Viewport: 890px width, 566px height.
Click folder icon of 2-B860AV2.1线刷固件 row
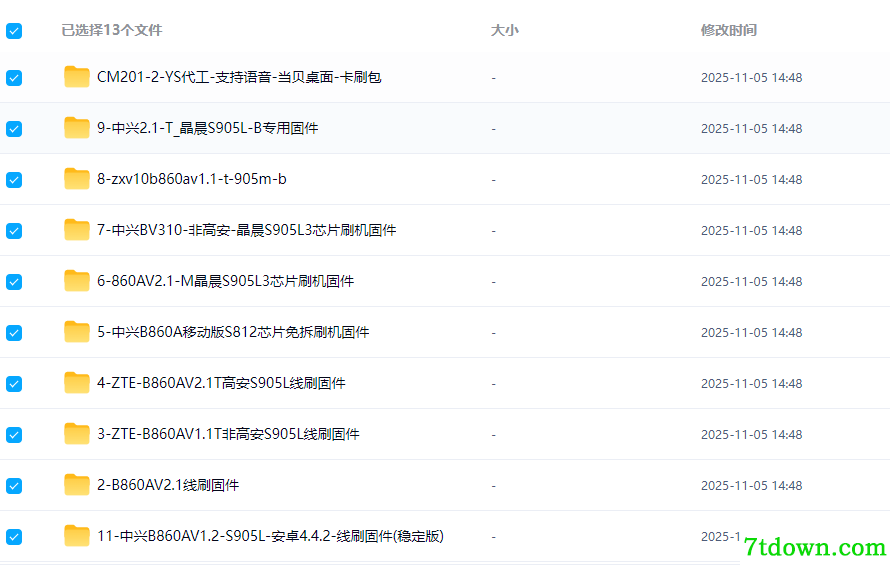77,485
